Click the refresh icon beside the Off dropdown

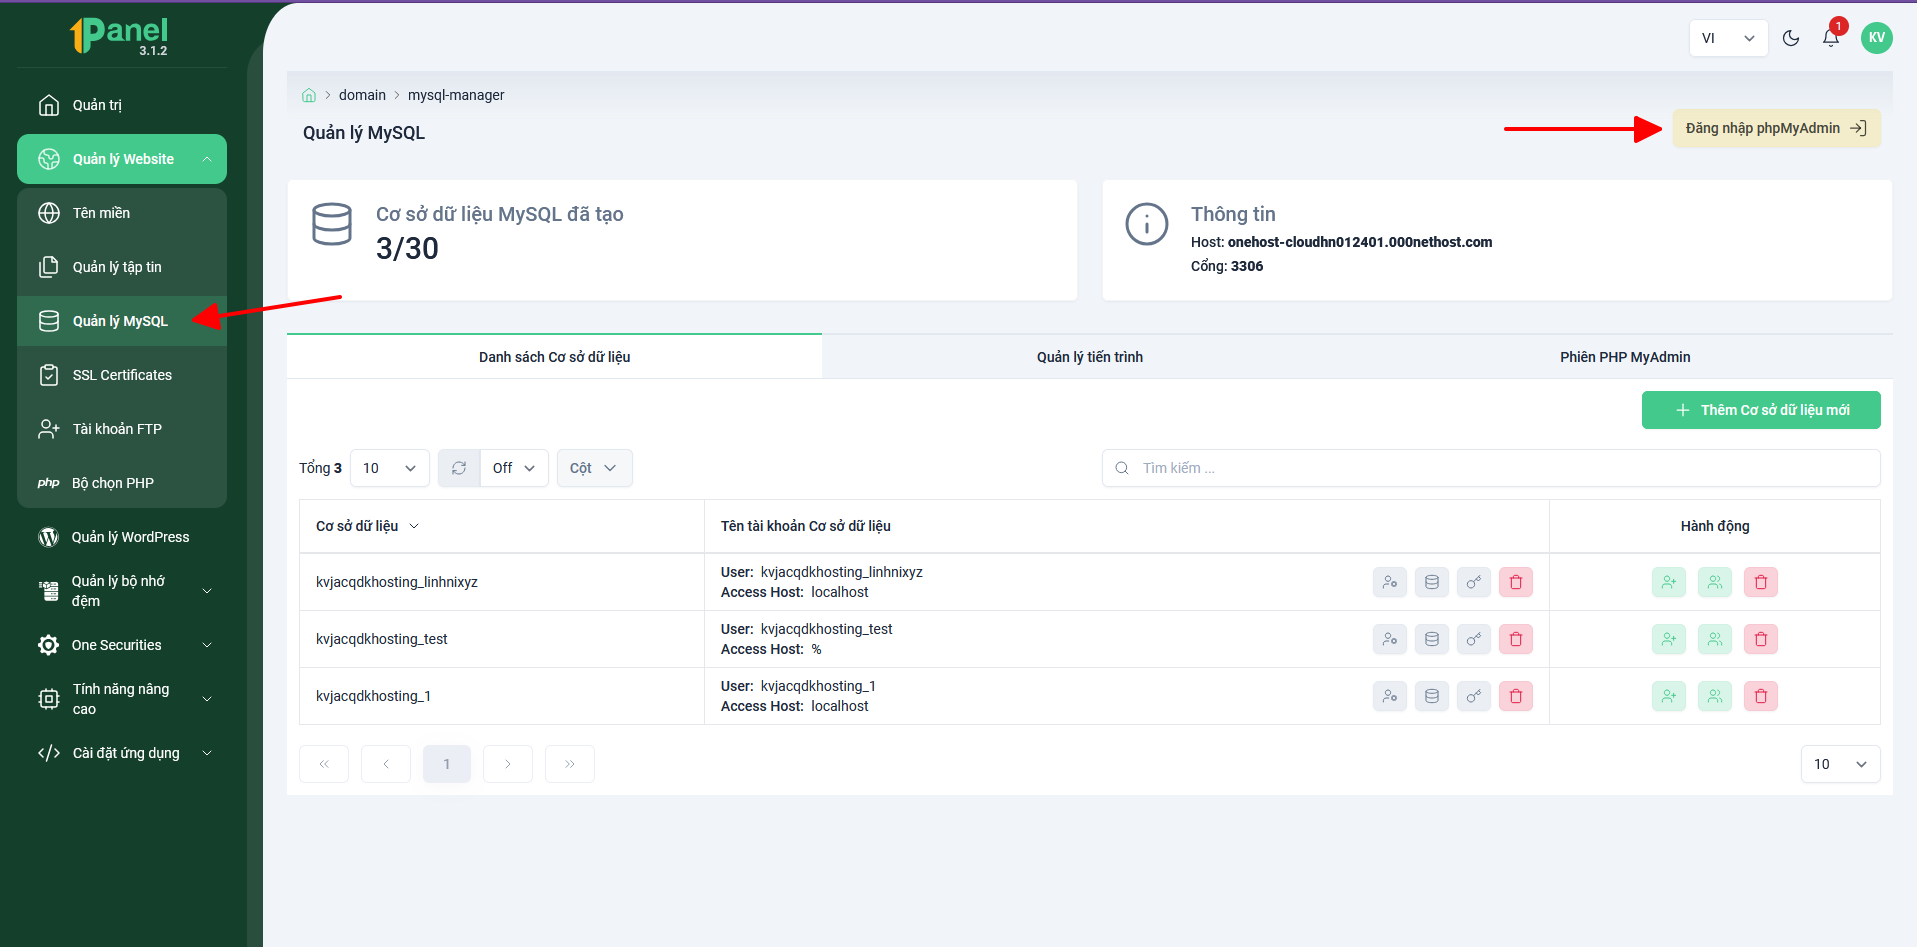tap(459, 468)
